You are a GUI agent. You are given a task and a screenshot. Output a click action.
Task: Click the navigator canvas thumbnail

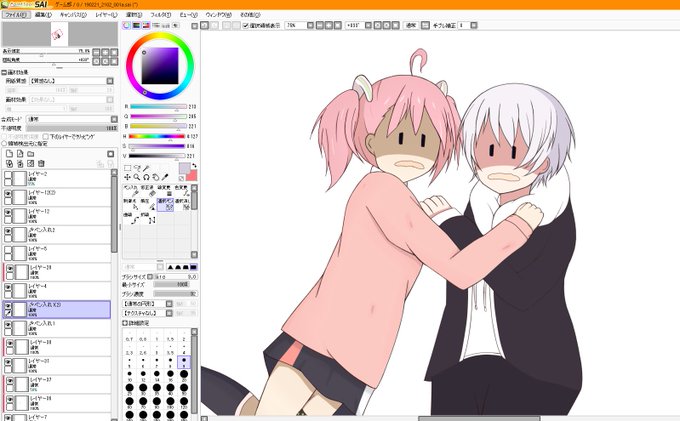tap(59, 34)
